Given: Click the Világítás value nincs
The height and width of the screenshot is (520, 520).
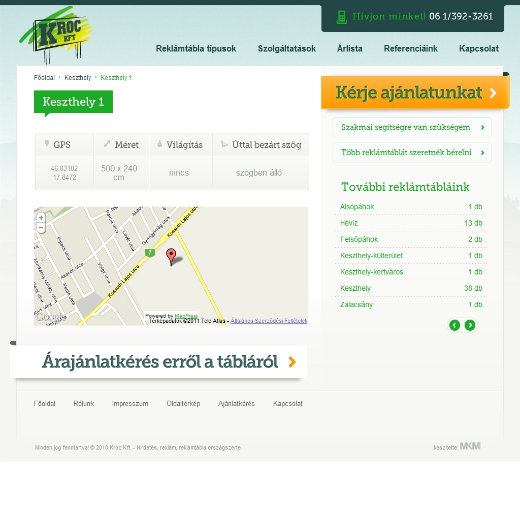Looking at the screenshot, I should (x=179, y=173).
